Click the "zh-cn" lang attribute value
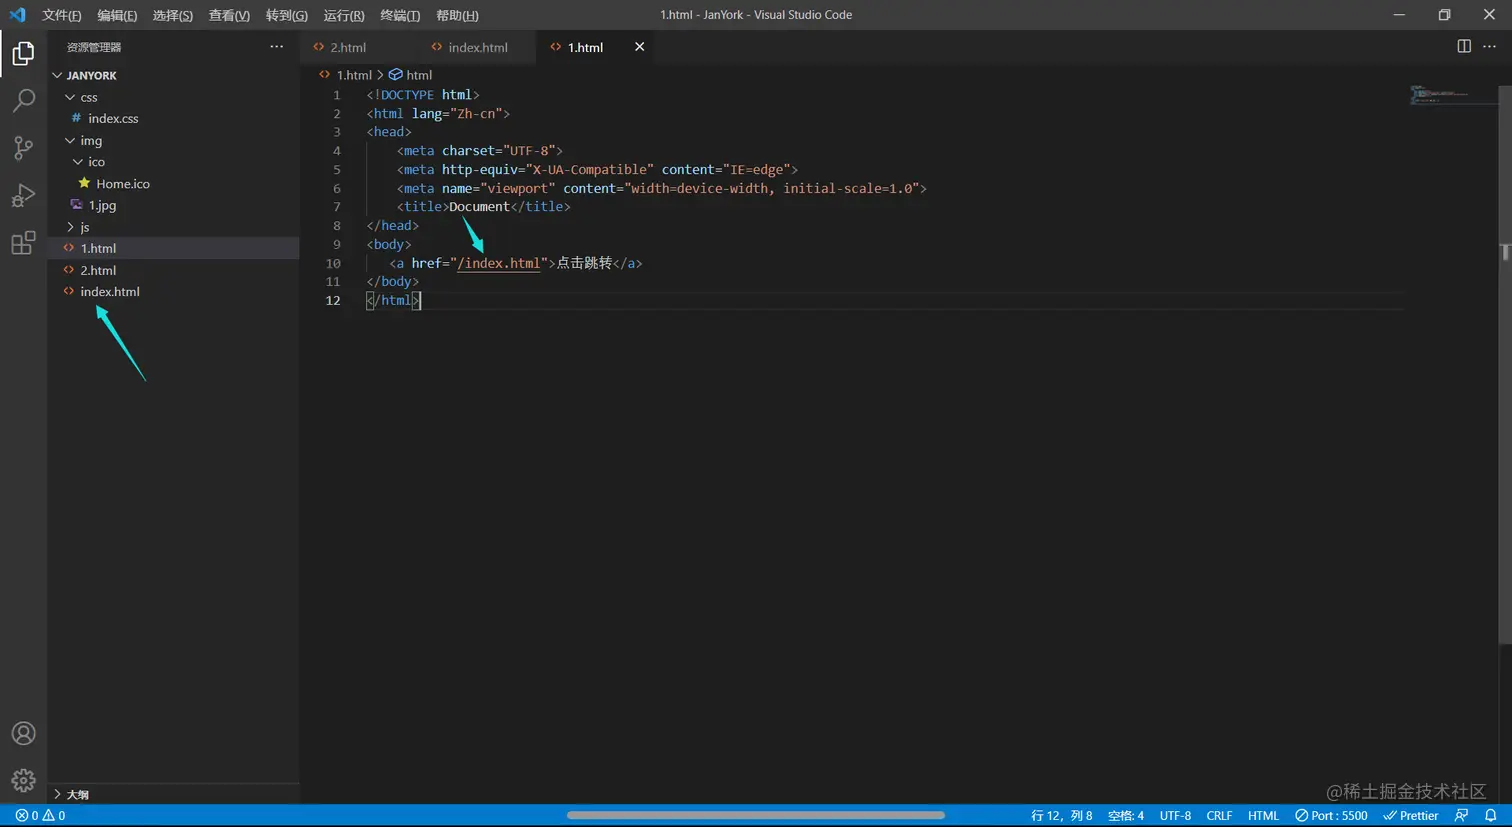Image resolution: width=1512 pixels, height=827 pixels. (480, 114)
